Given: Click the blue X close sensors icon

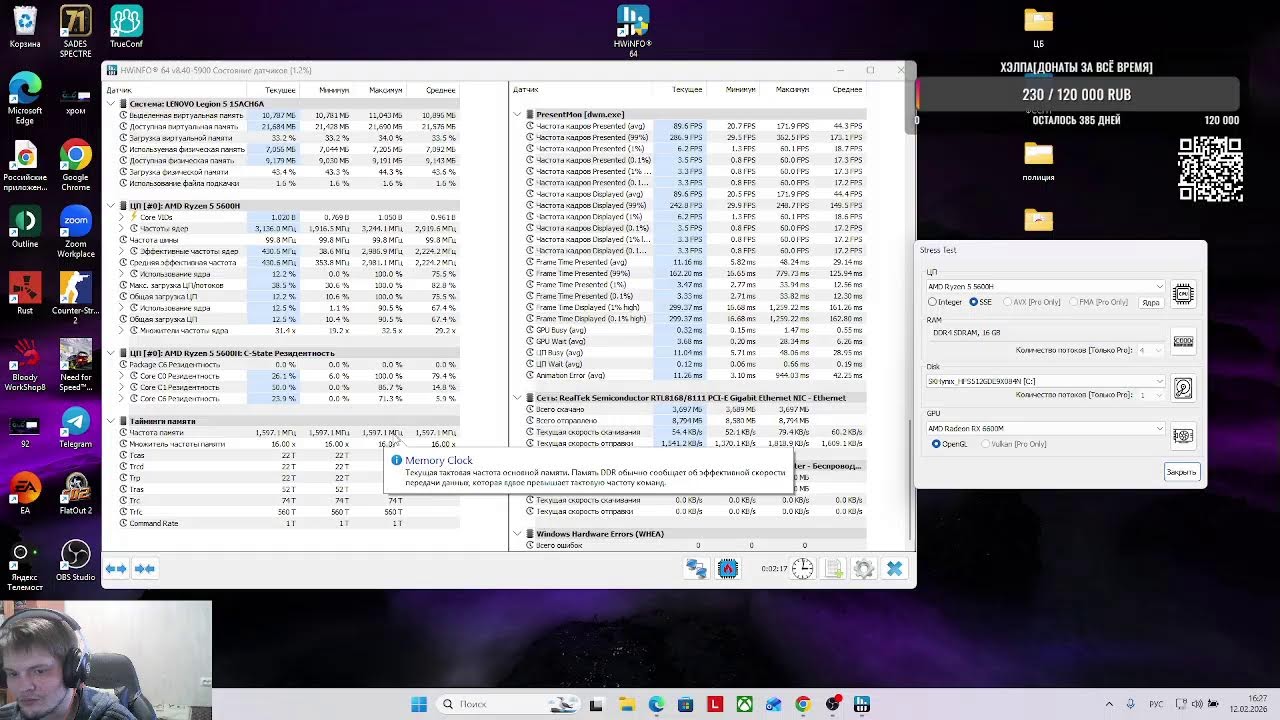Looking at the screenshot, I should coord(895,569).
